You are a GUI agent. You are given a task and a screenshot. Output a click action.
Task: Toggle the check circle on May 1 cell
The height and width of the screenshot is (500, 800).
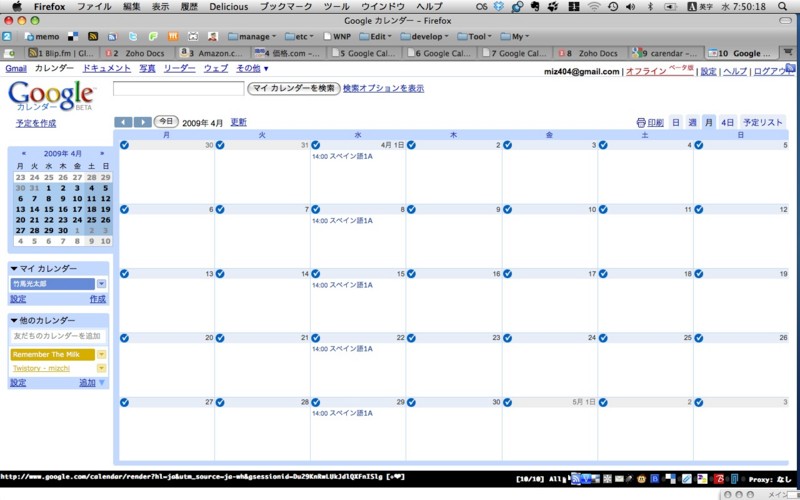click(507, 402)
